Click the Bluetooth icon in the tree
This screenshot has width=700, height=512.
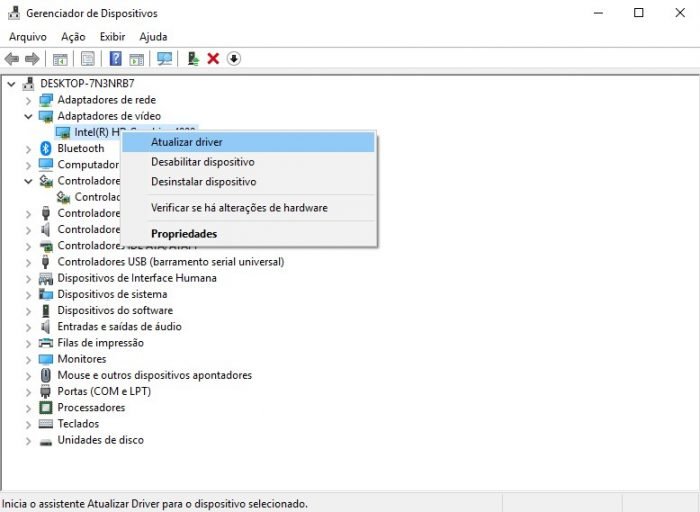tap(46, 148)
